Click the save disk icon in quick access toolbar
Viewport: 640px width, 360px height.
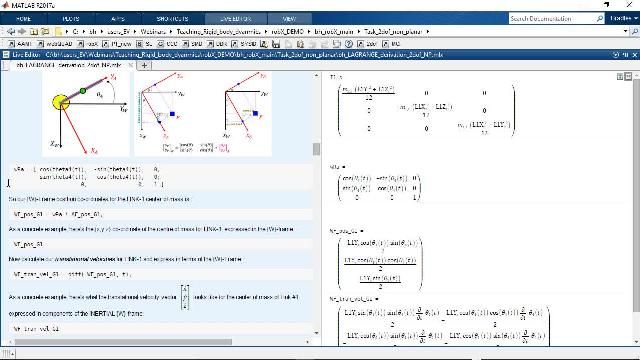(276, 44)
